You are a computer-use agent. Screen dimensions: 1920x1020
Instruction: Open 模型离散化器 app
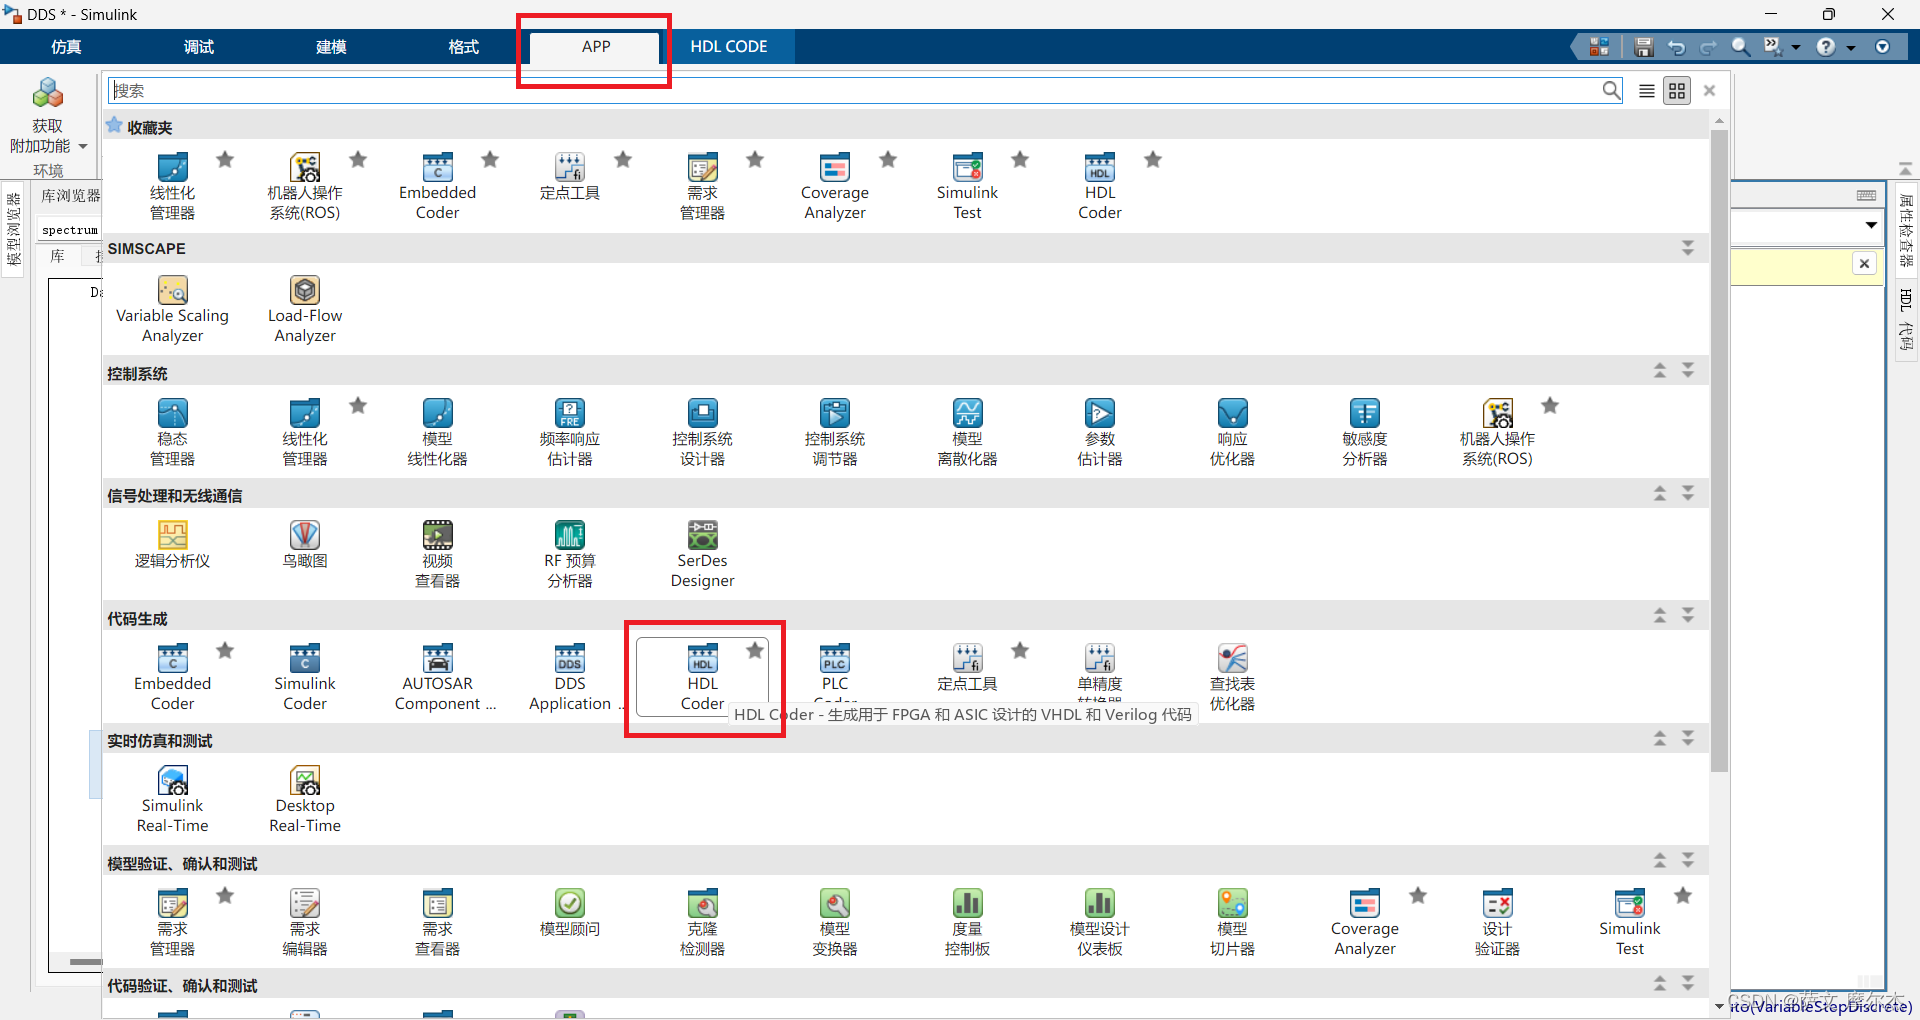pos(967,433)
